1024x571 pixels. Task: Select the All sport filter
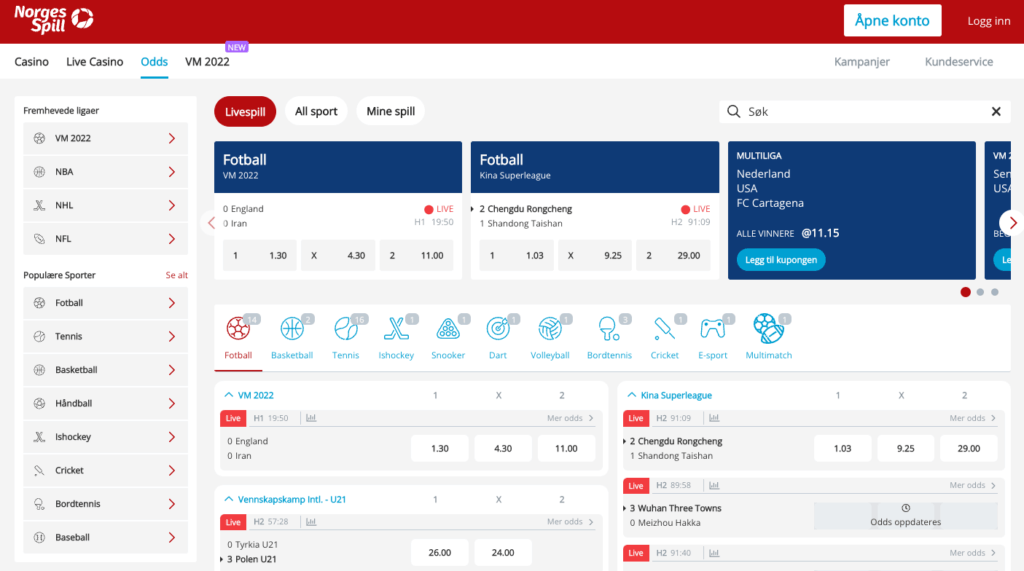316,112
